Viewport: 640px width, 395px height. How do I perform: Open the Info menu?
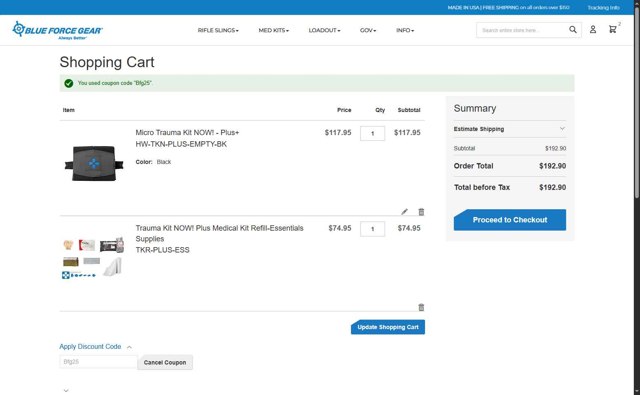tap(405, 30)
